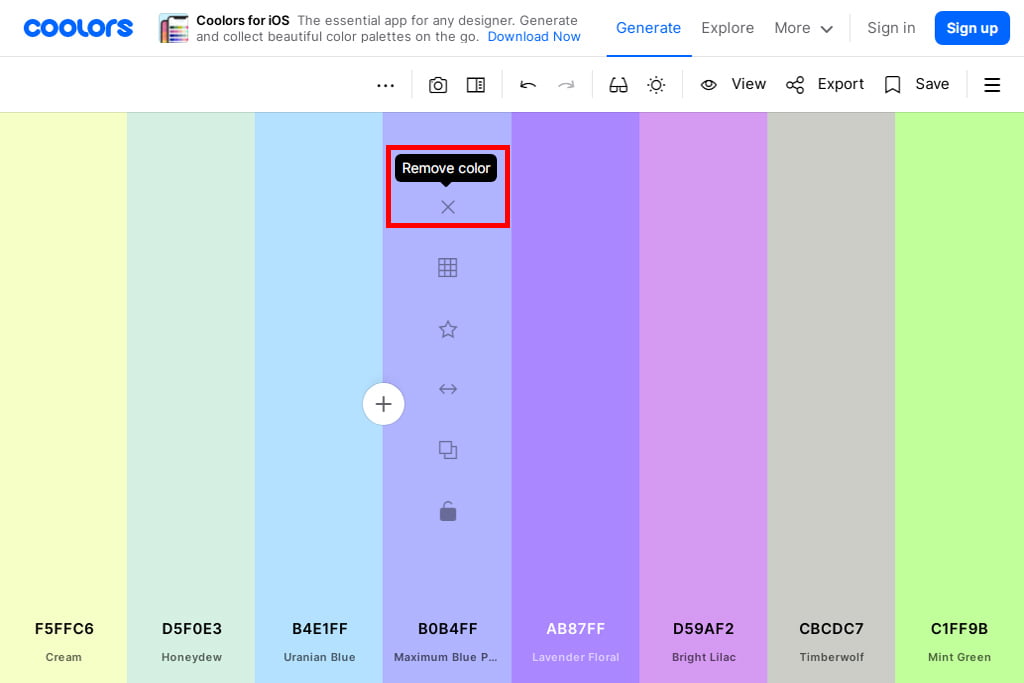Copy HEX with the overlapping squares icon
Image resolution: width=1024 pixels, height=683 pixels.
pos(448,450)
